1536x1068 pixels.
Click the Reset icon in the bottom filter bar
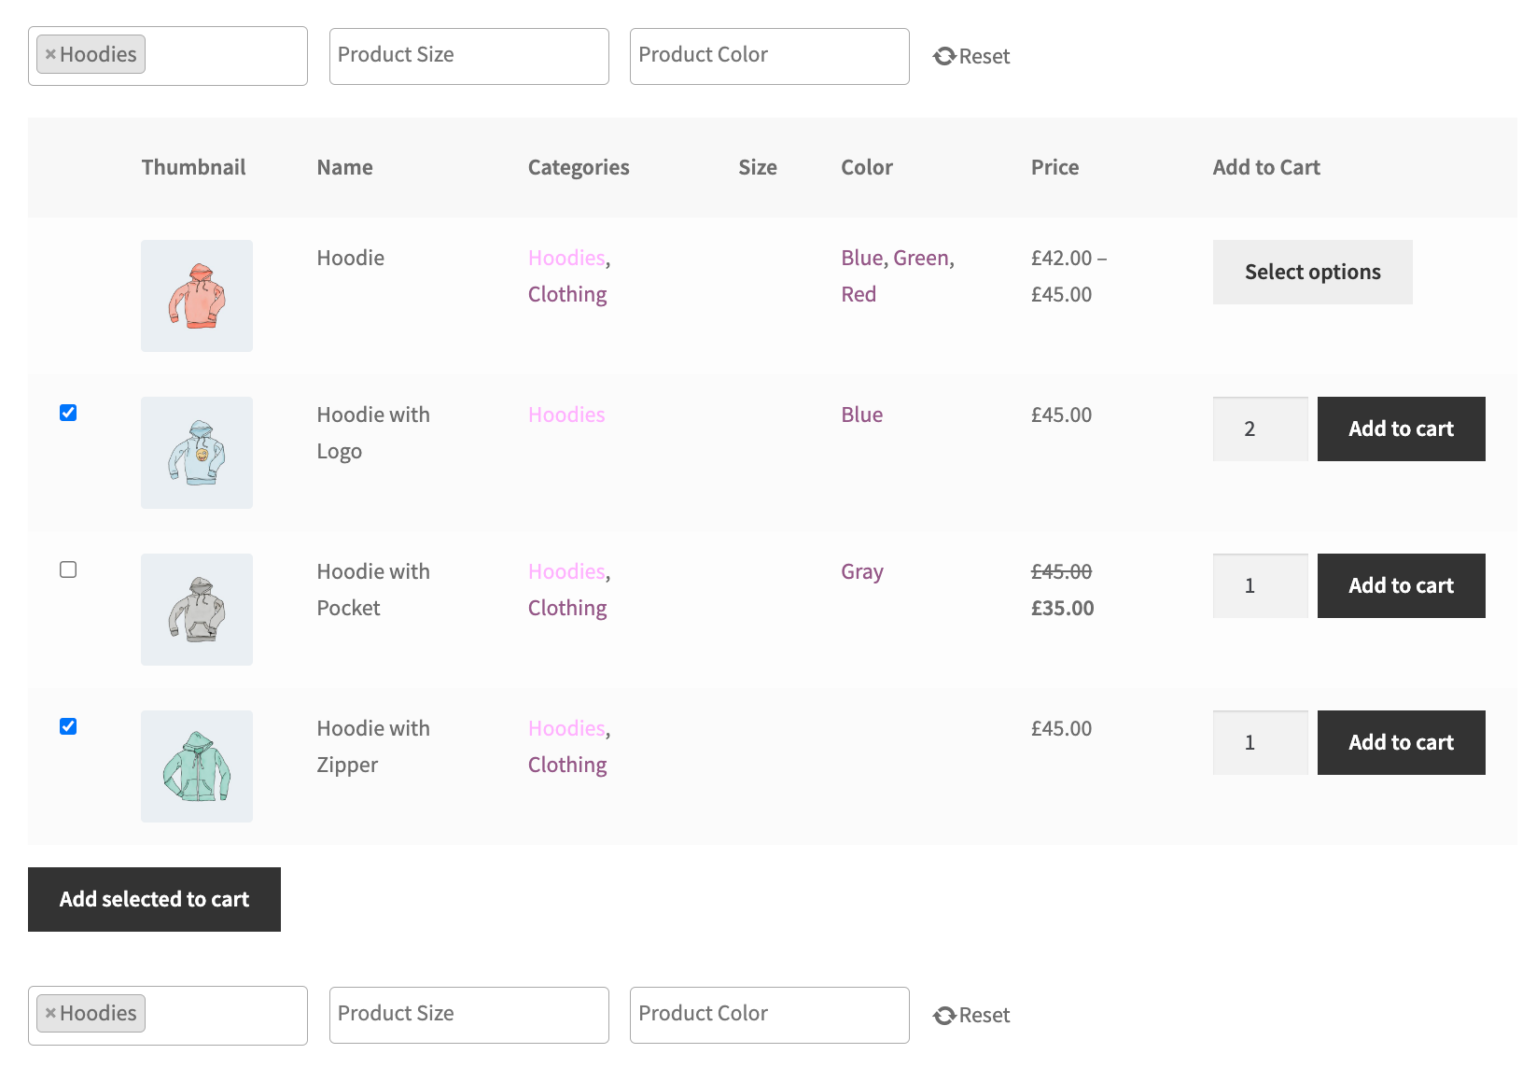click(944, 1015)
